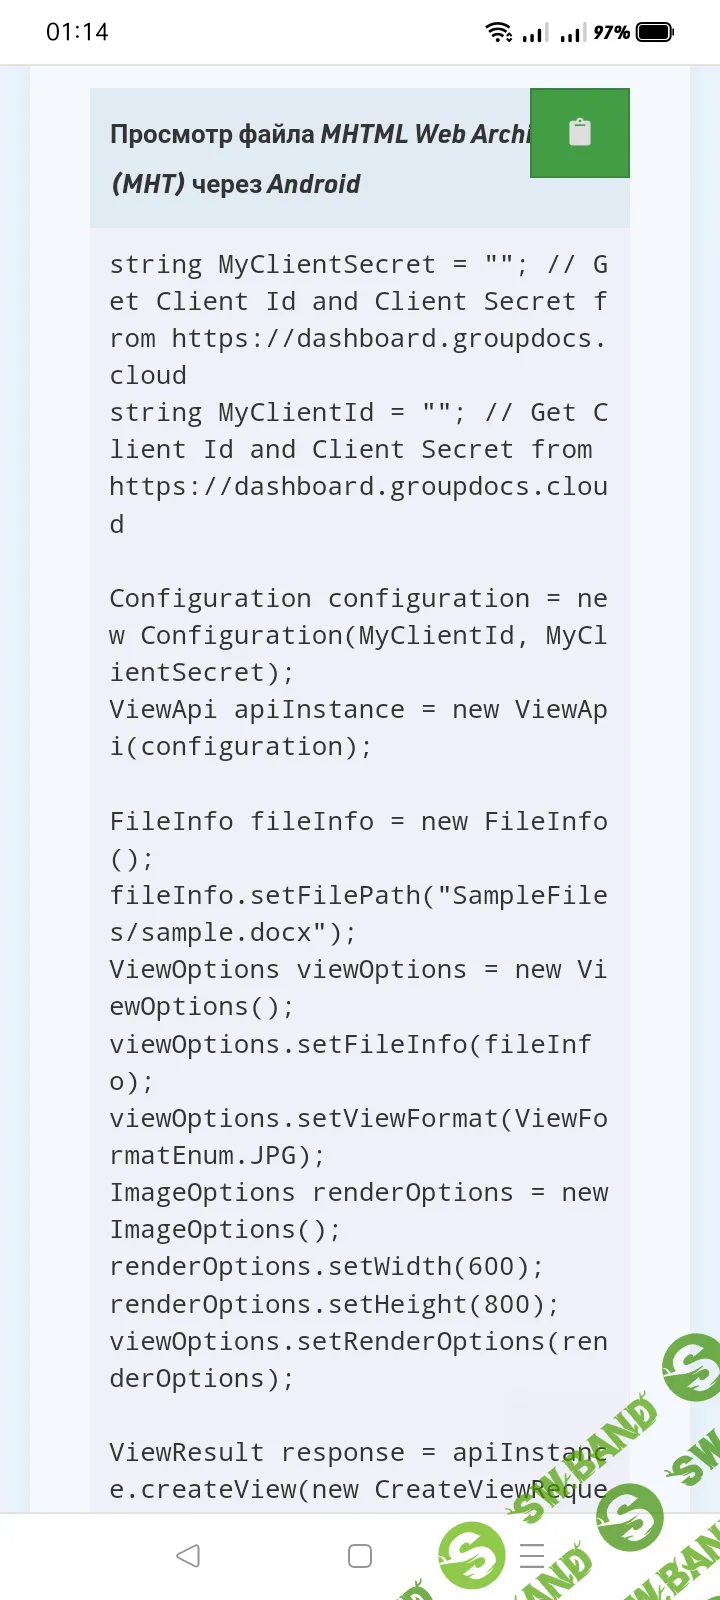Click the renderOptions.setHeight(800) line
This screenshot has width=720, height=1600.
pyautogui.click(x=334, y=1304)
